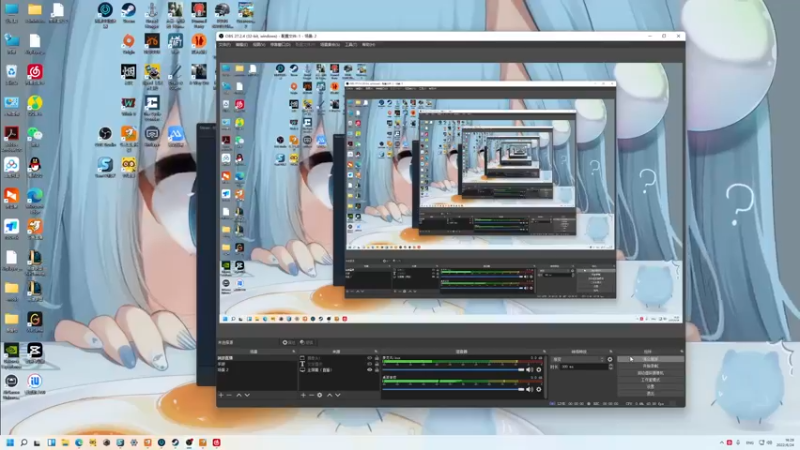Viewport: 800px width, 450px height.
Task: Open transition properties gear icon
Action: coord(610,359)
